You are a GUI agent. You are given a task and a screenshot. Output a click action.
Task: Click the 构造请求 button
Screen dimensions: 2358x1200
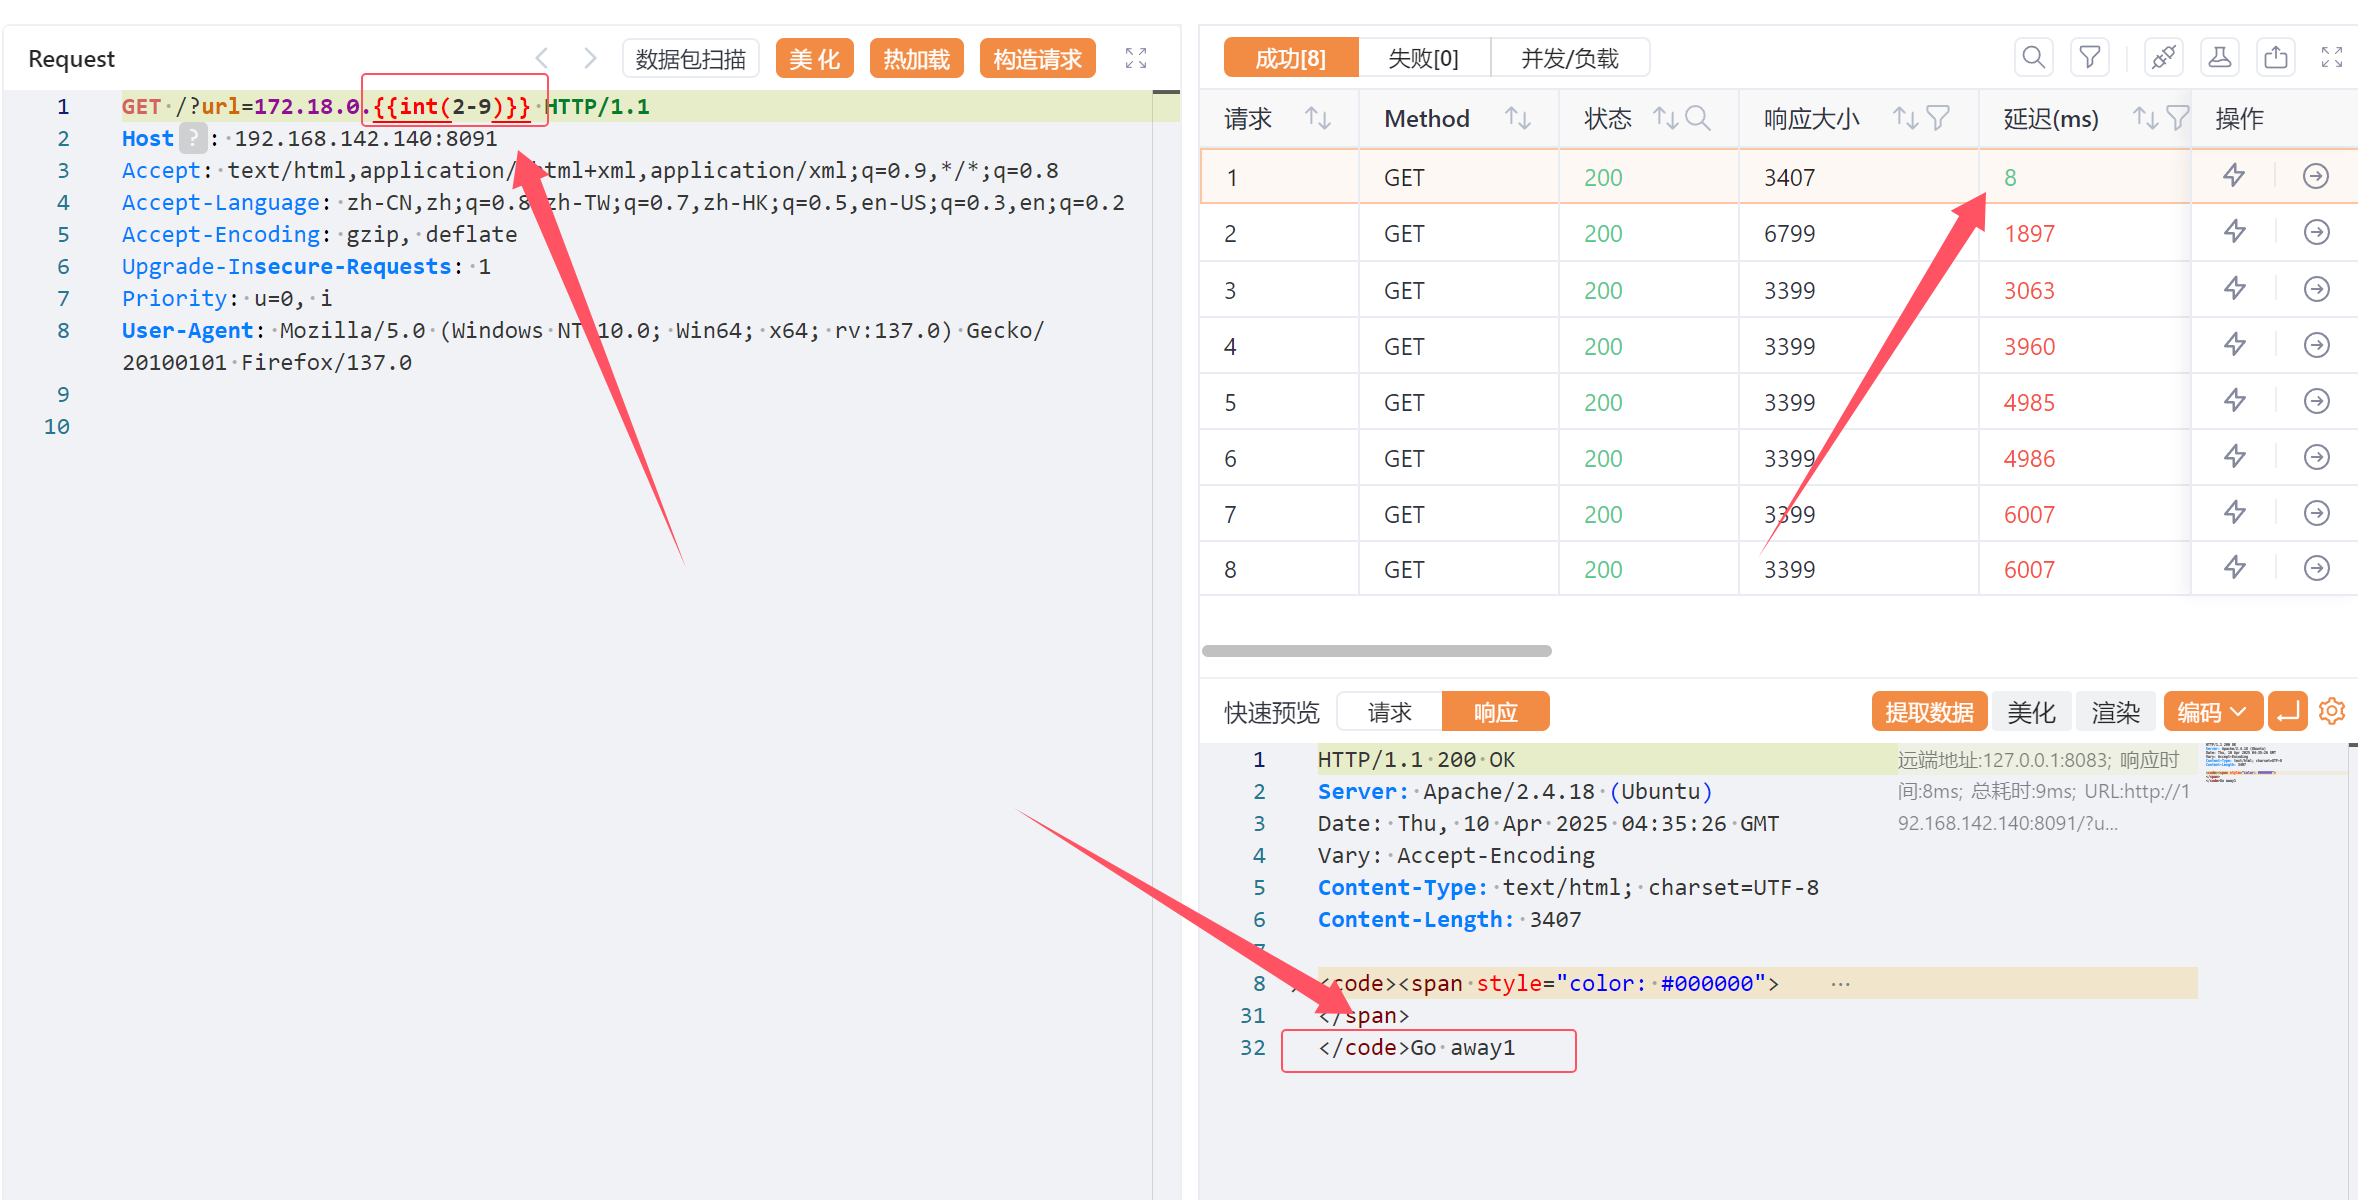pos(1037,59)
